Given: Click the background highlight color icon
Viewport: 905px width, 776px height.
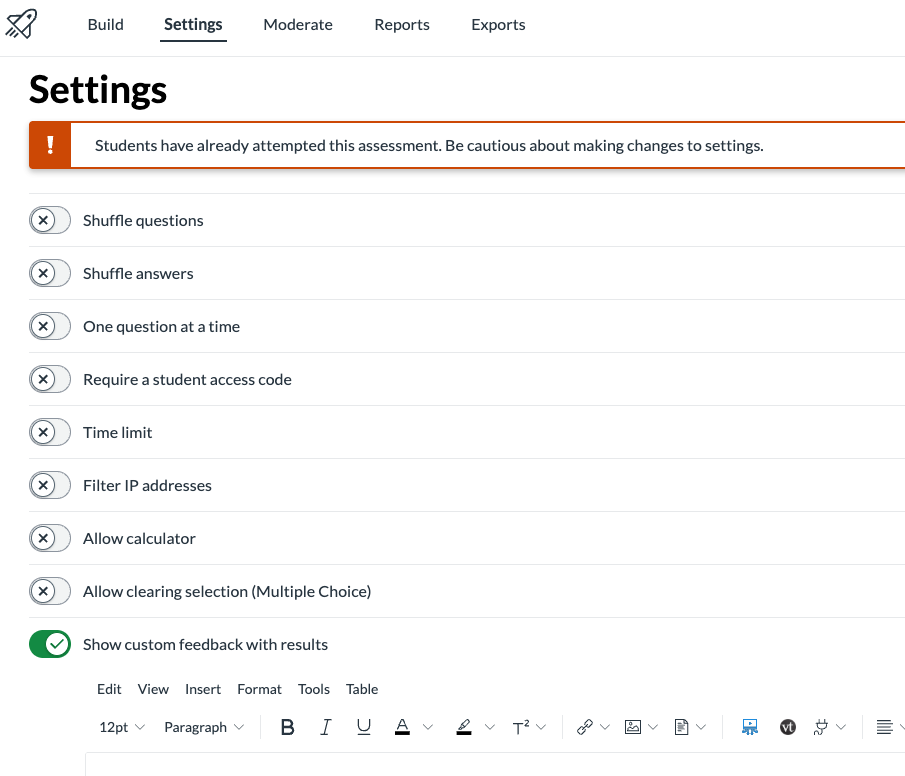Looking at the screenshot, I should [464, 728].
